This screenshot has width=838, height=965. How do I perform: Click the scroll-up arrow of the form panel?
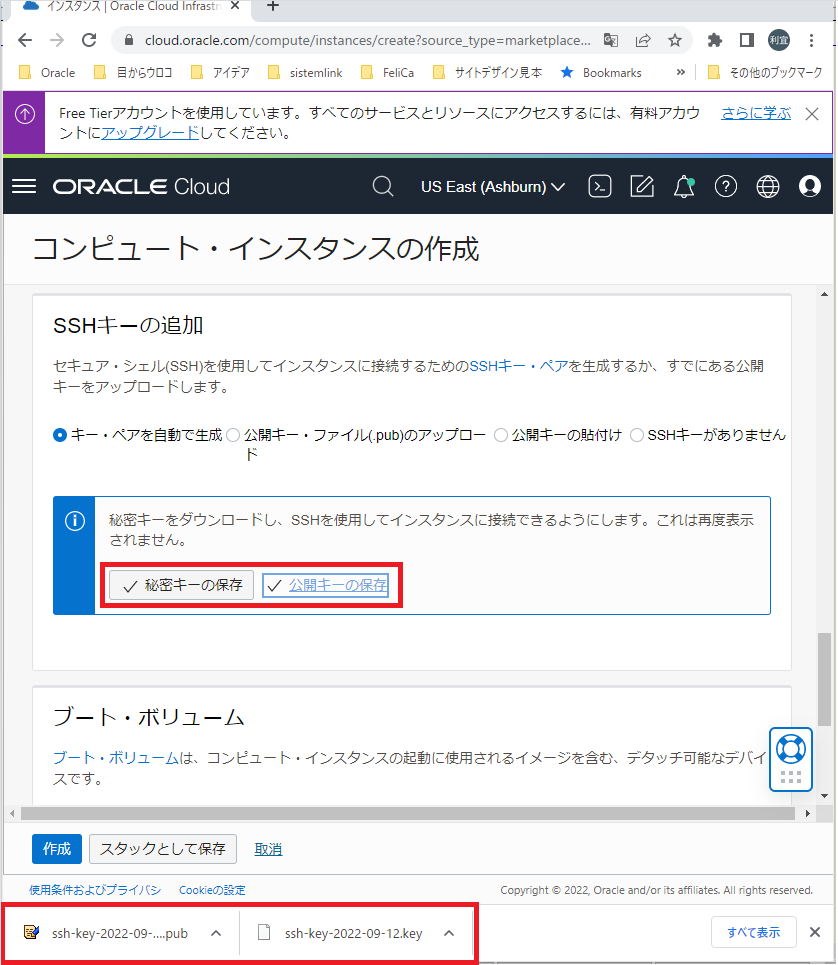(x=824, y=294)
